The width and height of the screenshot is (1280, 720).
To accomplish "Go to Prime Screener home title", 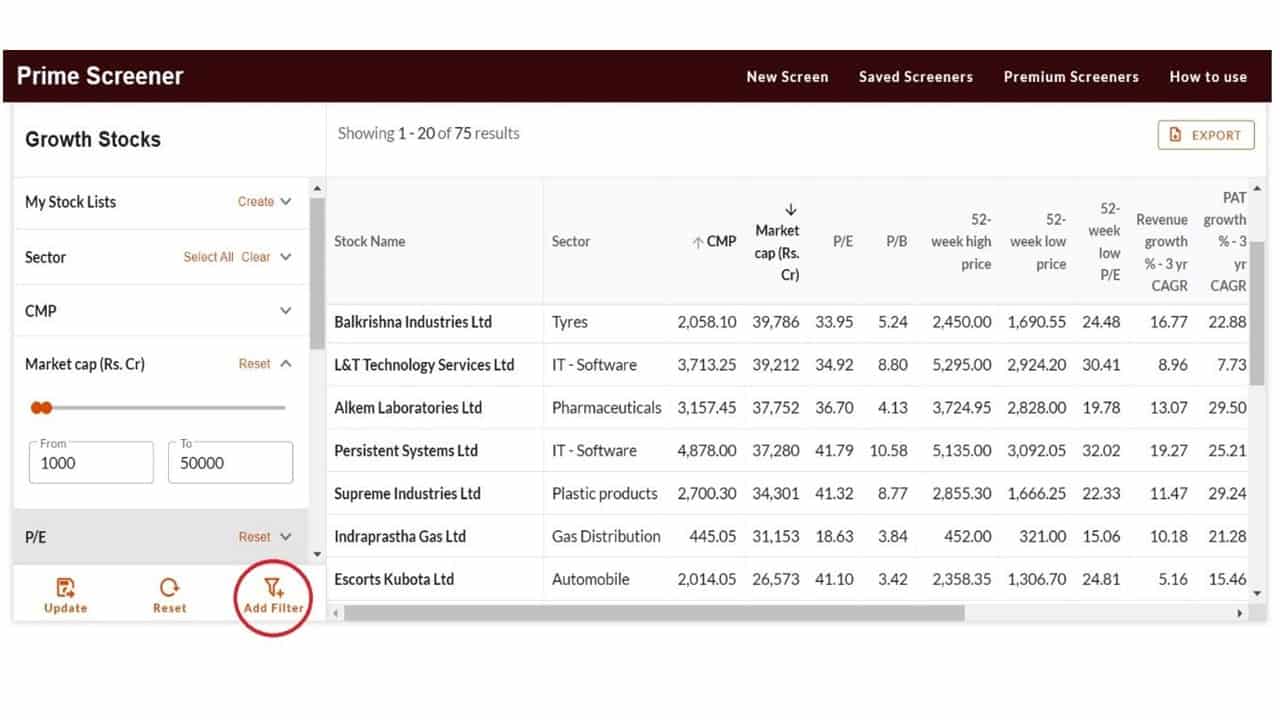I will [100, 76].
